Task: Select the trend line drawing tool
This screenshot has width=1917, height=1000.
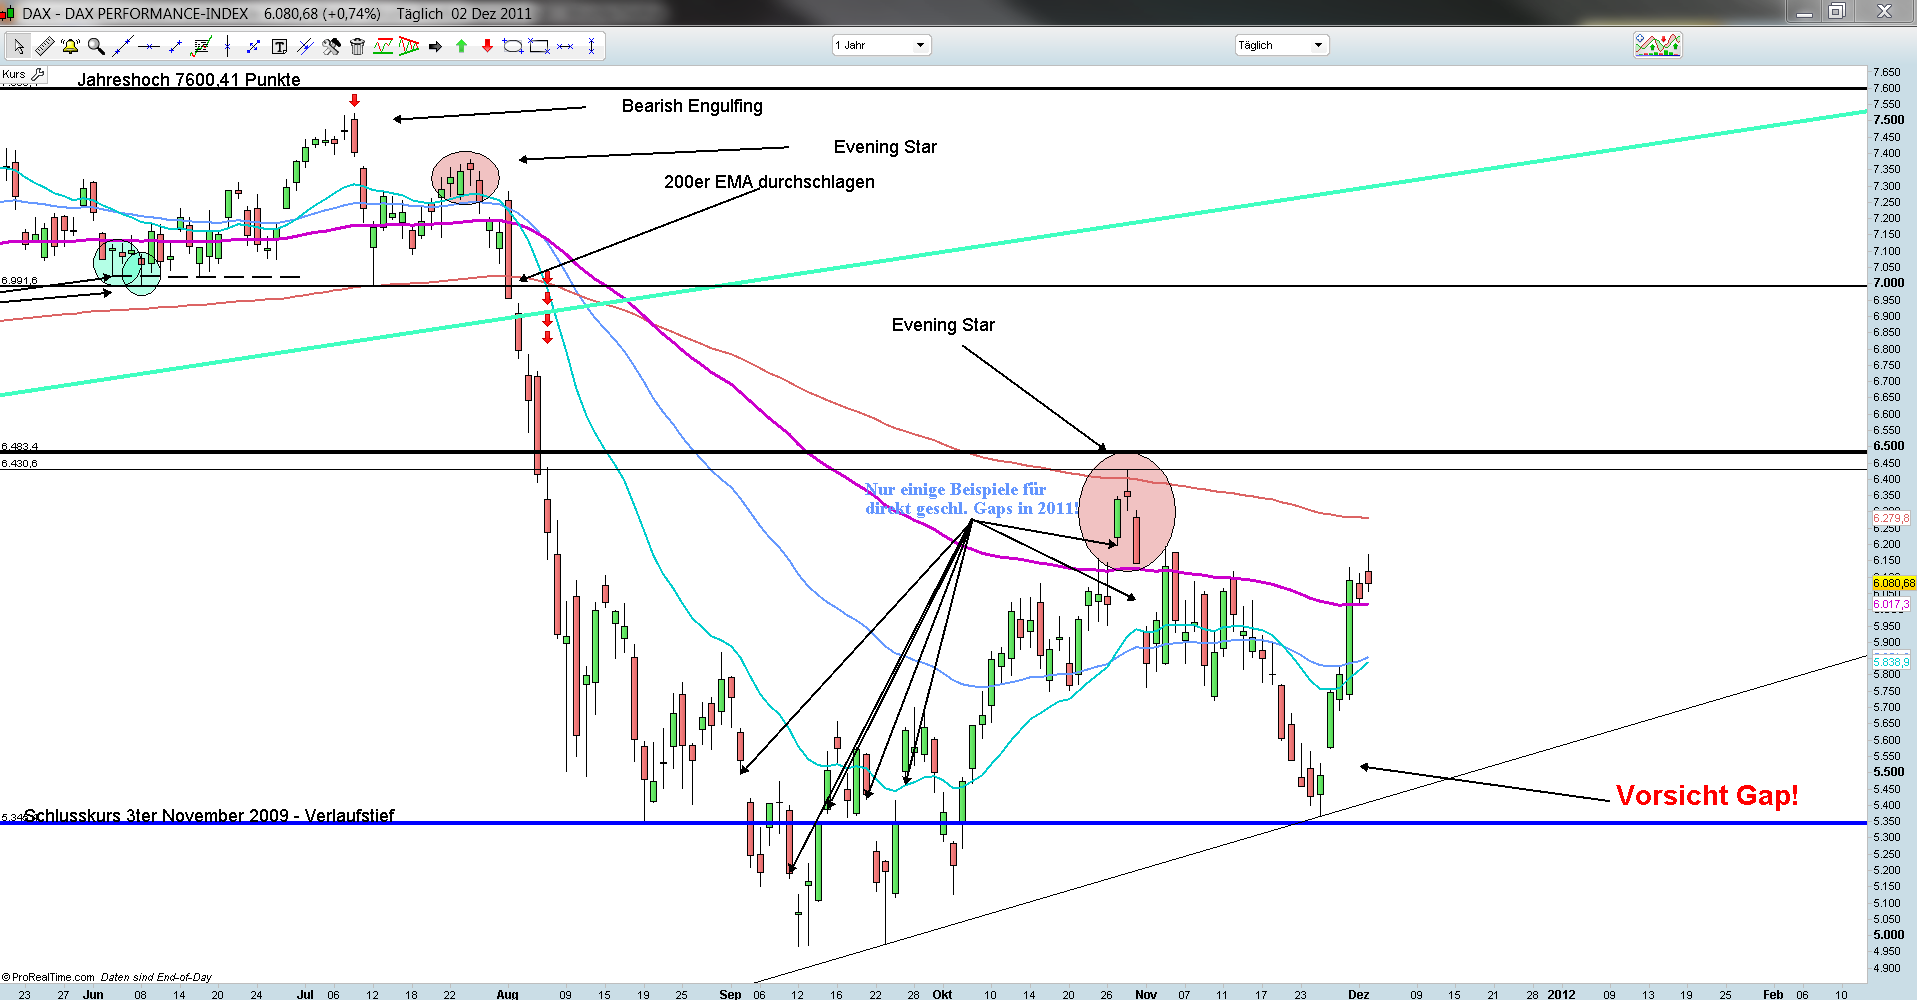Action: click(x=122, y=46)
